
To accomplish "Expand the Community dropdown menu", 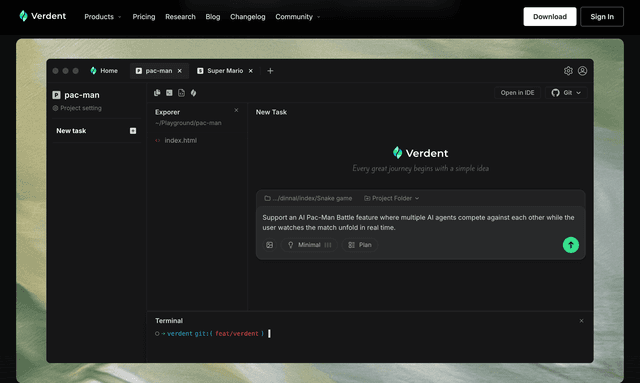I will coord(298,17).
